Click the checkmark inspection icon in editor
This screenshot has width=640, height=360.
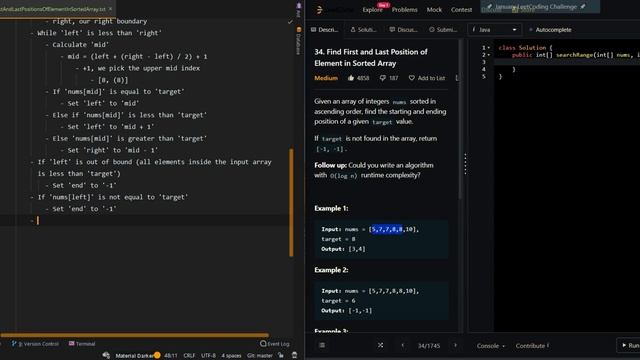tap(290, 22)
